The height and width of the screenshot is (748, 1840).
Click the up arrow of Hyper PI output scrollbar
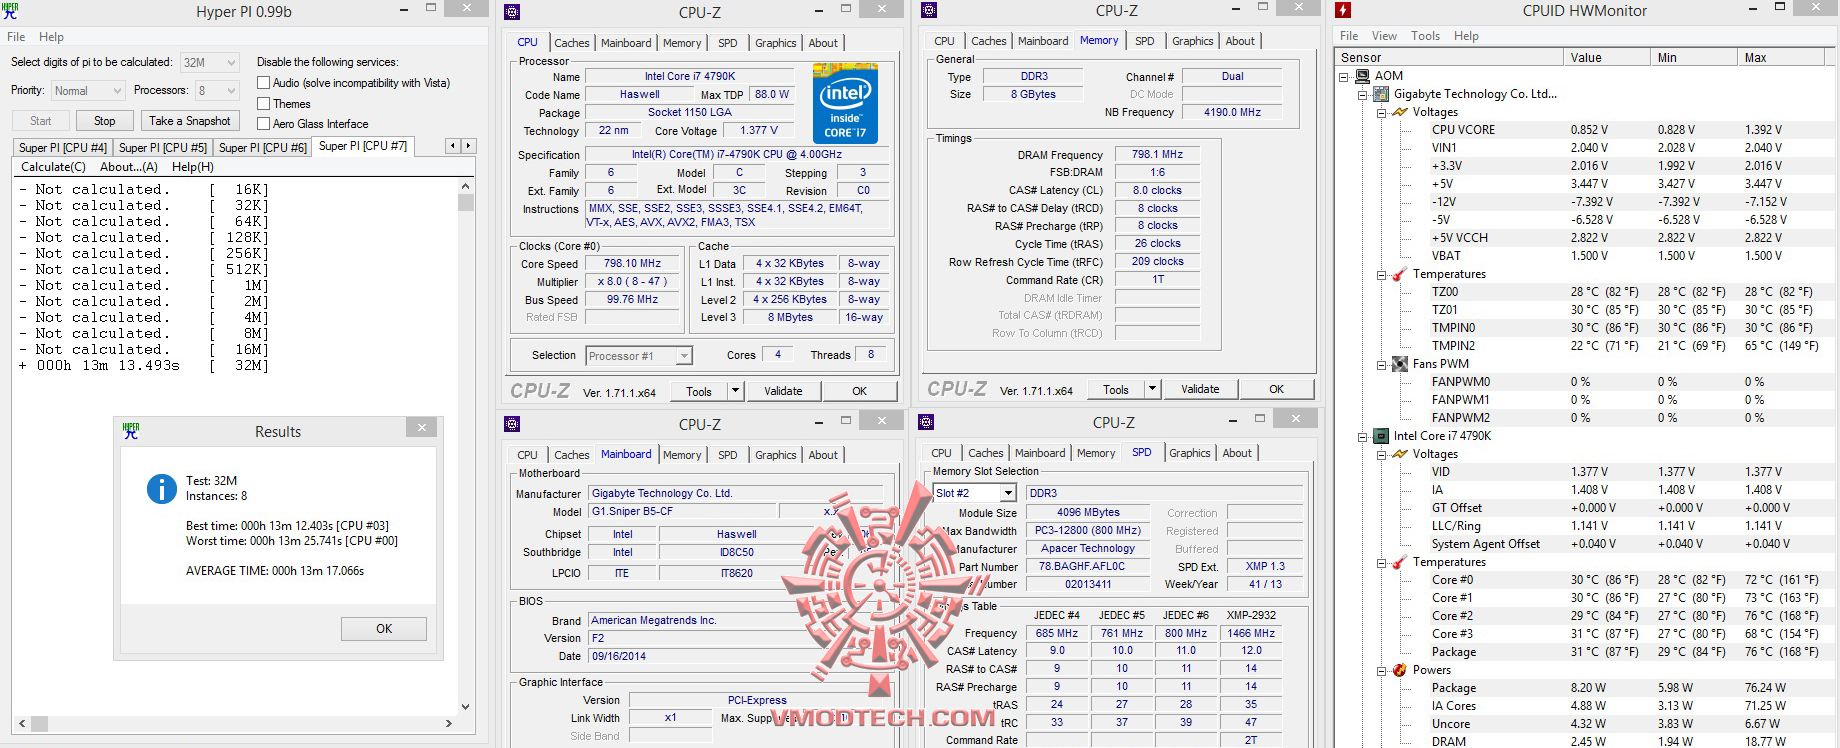pyautogui.click(x=465, y=187)
